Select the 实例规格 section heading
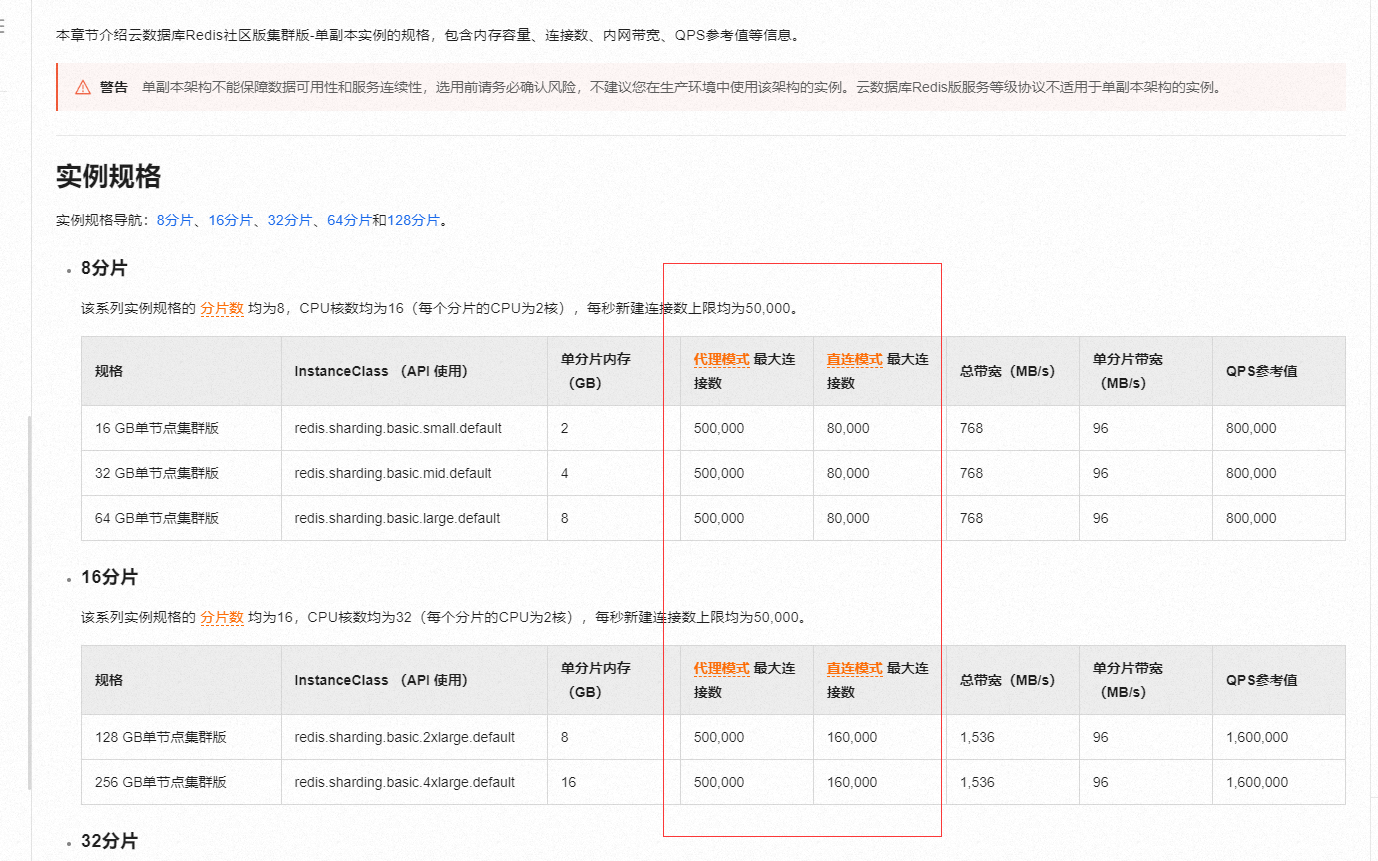Image resolution: width=1378 pixels, height=861 pixels. 108,177
